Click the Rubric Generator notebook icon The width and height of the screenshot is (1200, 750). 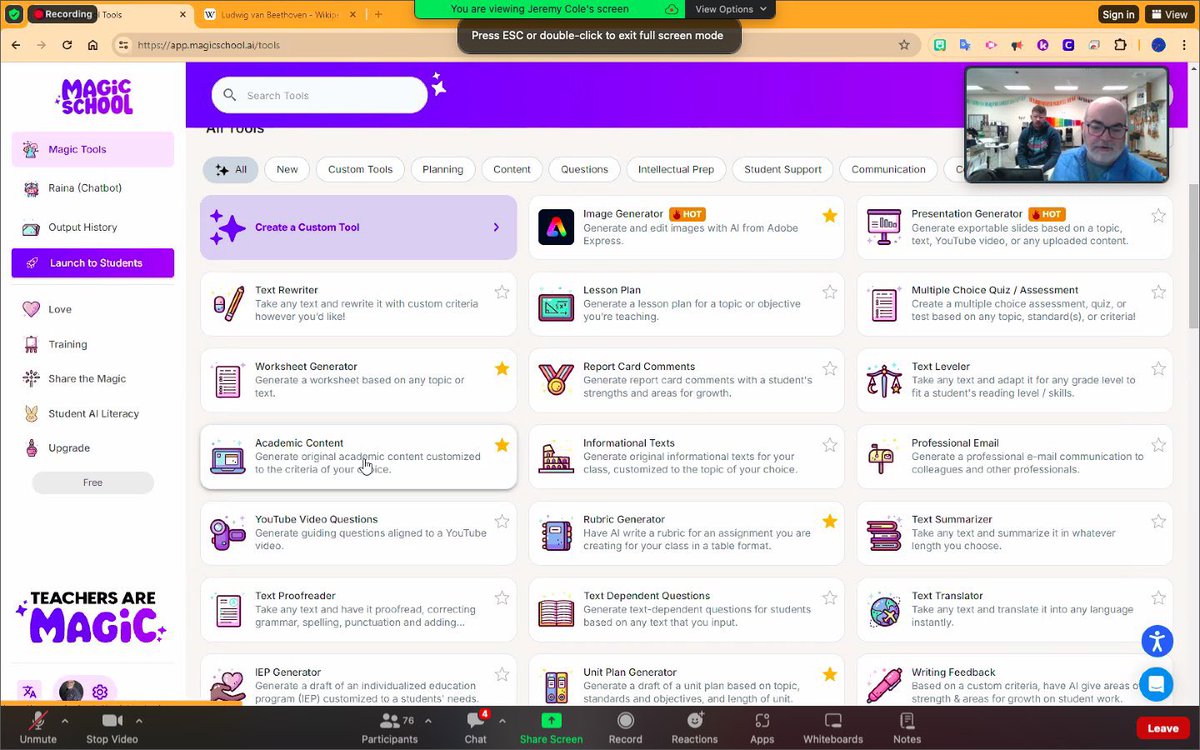556,533
